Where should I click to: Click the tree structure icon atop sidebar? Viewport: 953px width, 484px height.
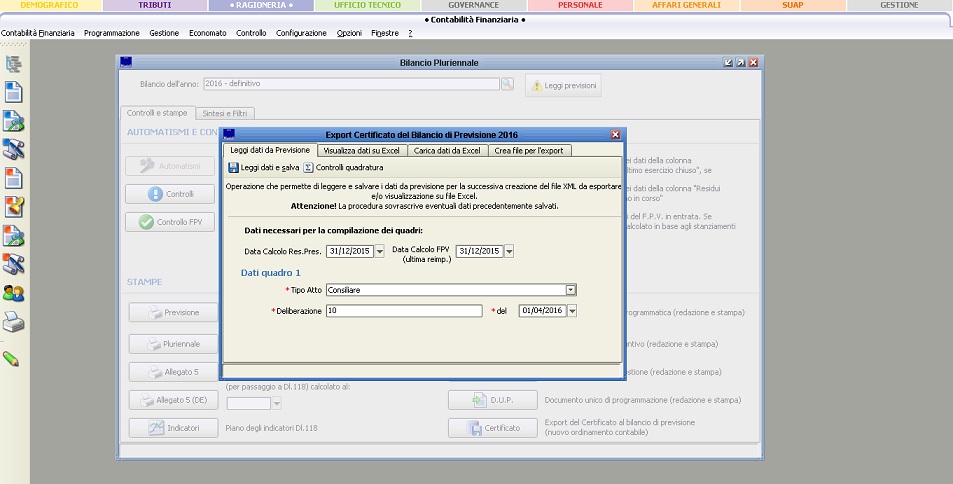point(14,65)
